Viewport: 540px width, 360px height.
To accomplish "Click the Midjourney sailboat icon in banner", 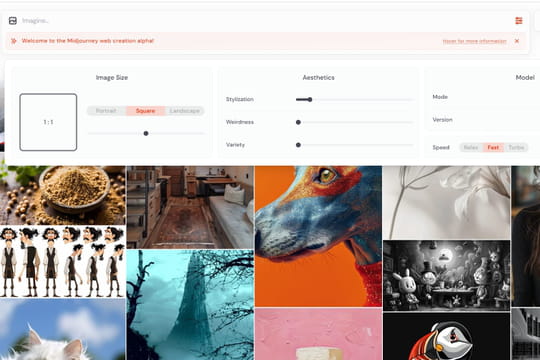I will tap(14, 41).
